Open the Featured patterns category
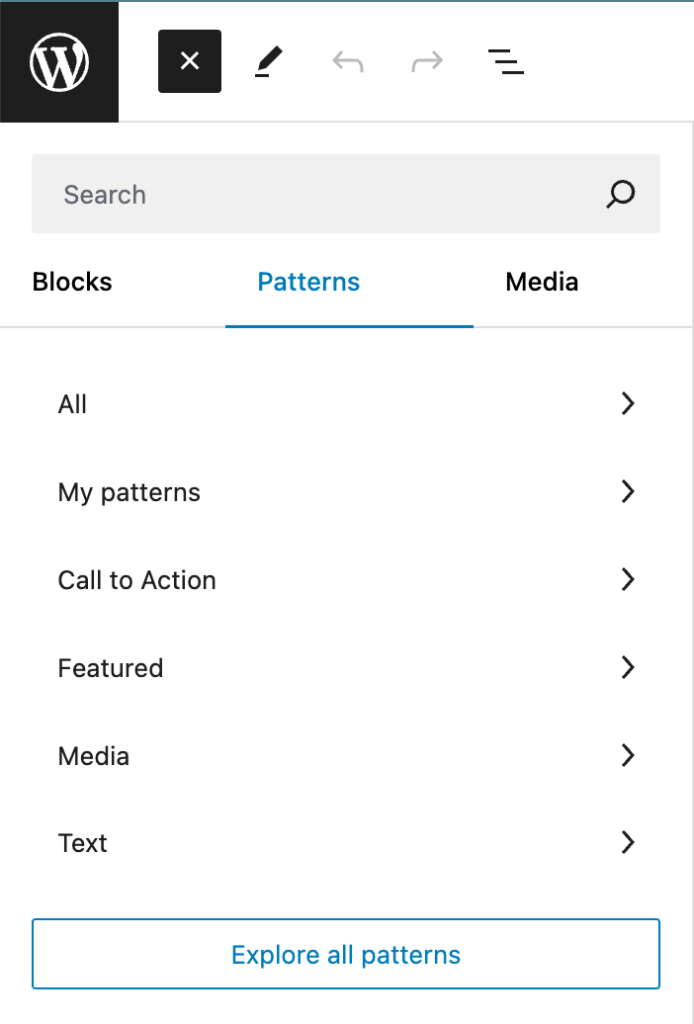The width and height of the screenshot is (694, 1024). pos(346,667)
